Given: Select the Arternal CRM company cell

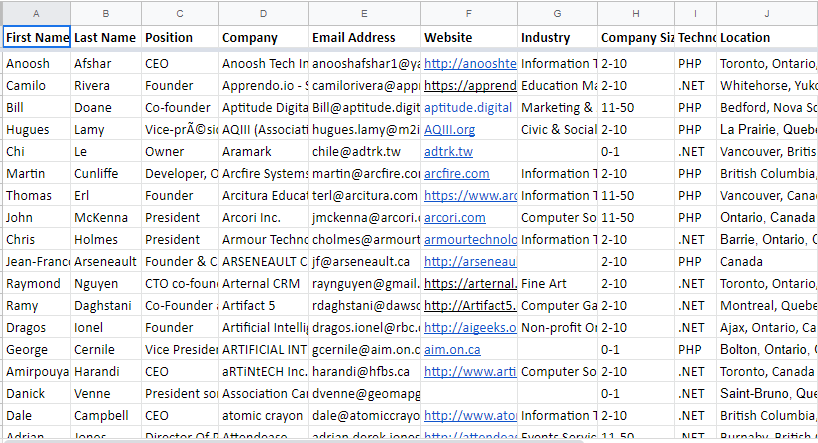Looking at the screenshot, I should click(263, 283).
